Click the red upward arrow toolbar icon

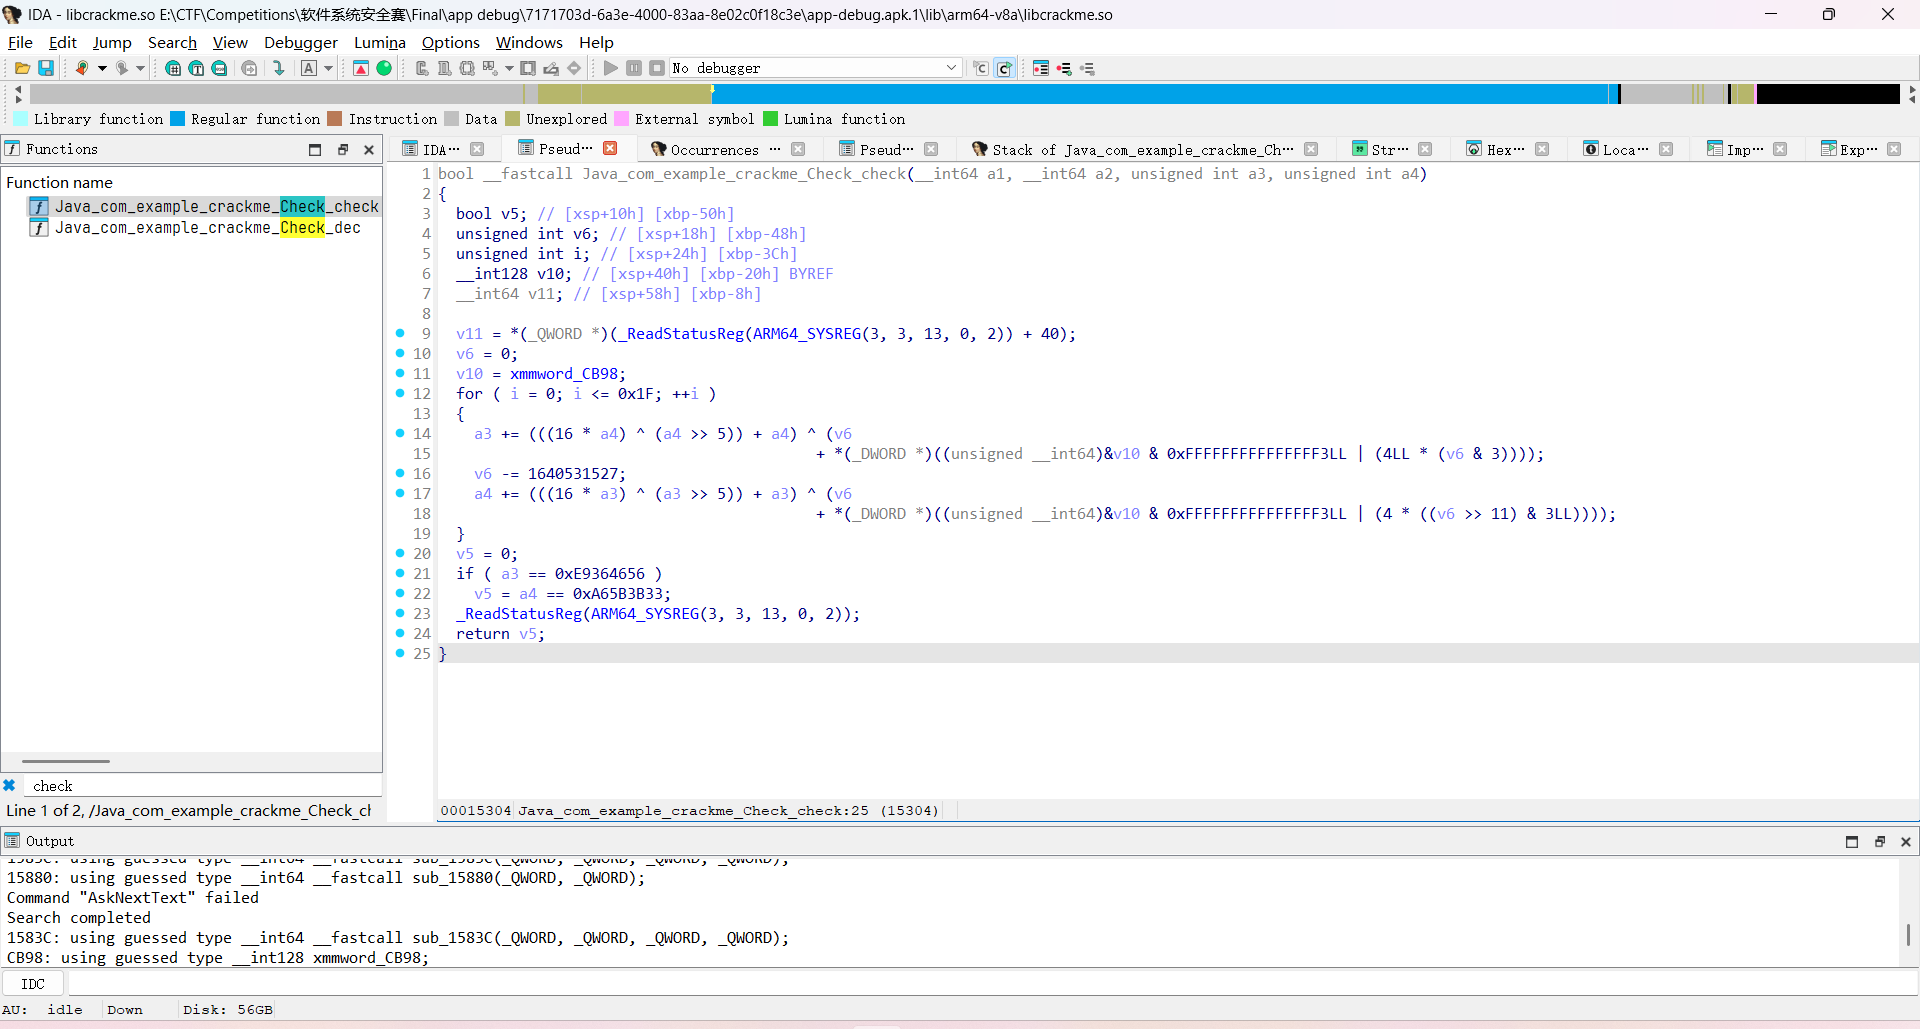pos(361,68)
